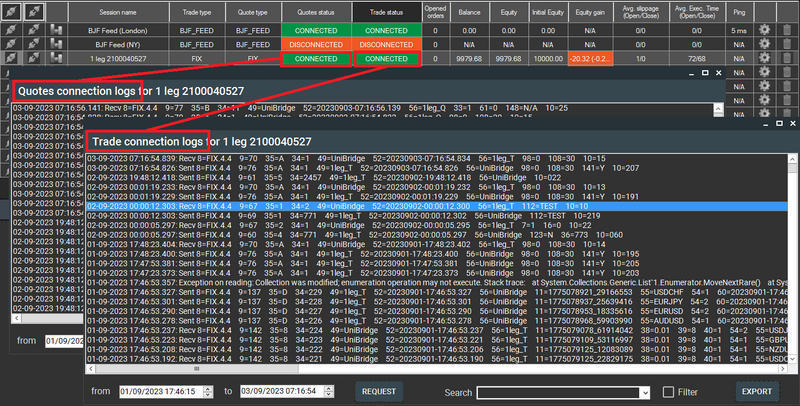800x406 pixels.
Task: Click disconnected quotes status for BJF Feed (NY)
Action: 315,45
